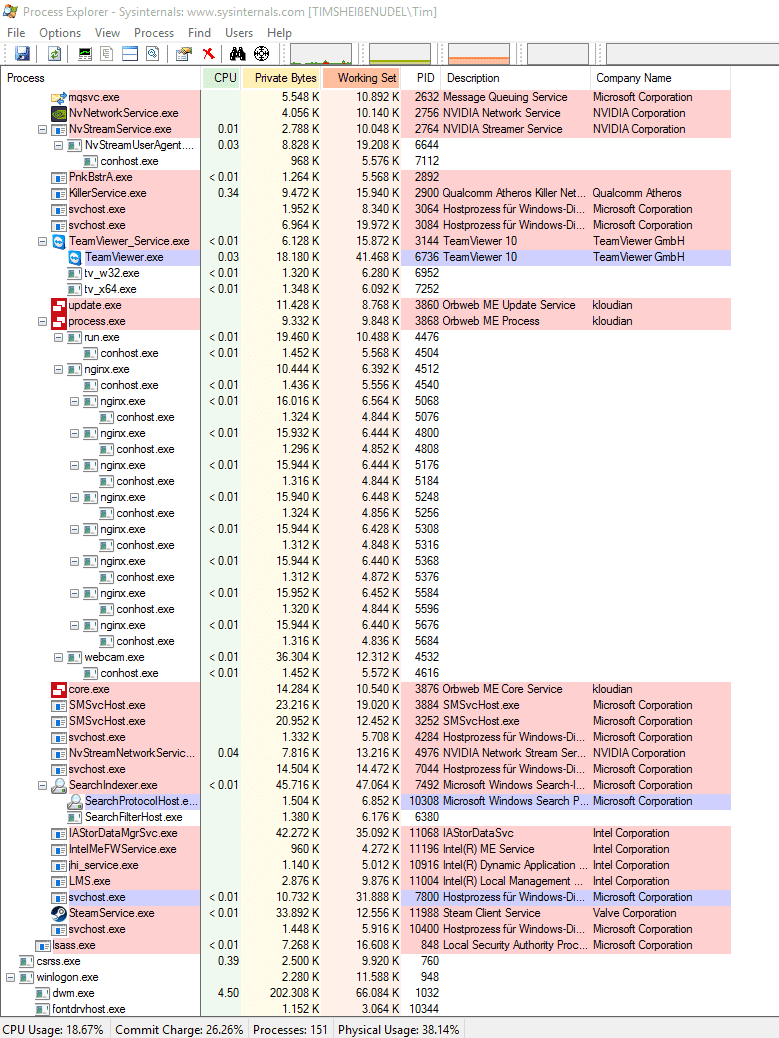
Task: Click the core.exe Orbweb red icon
Action: coord(58,689)
